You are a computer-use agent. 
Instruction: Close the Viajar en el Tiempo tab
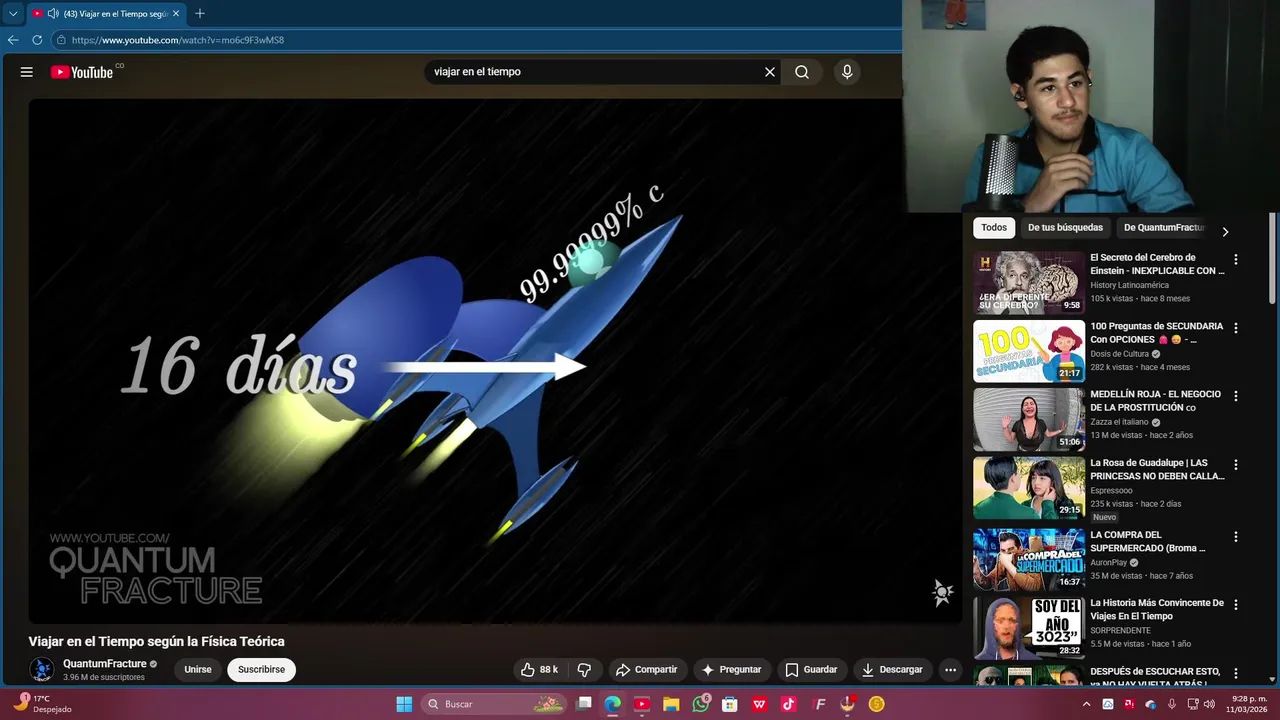176,14
